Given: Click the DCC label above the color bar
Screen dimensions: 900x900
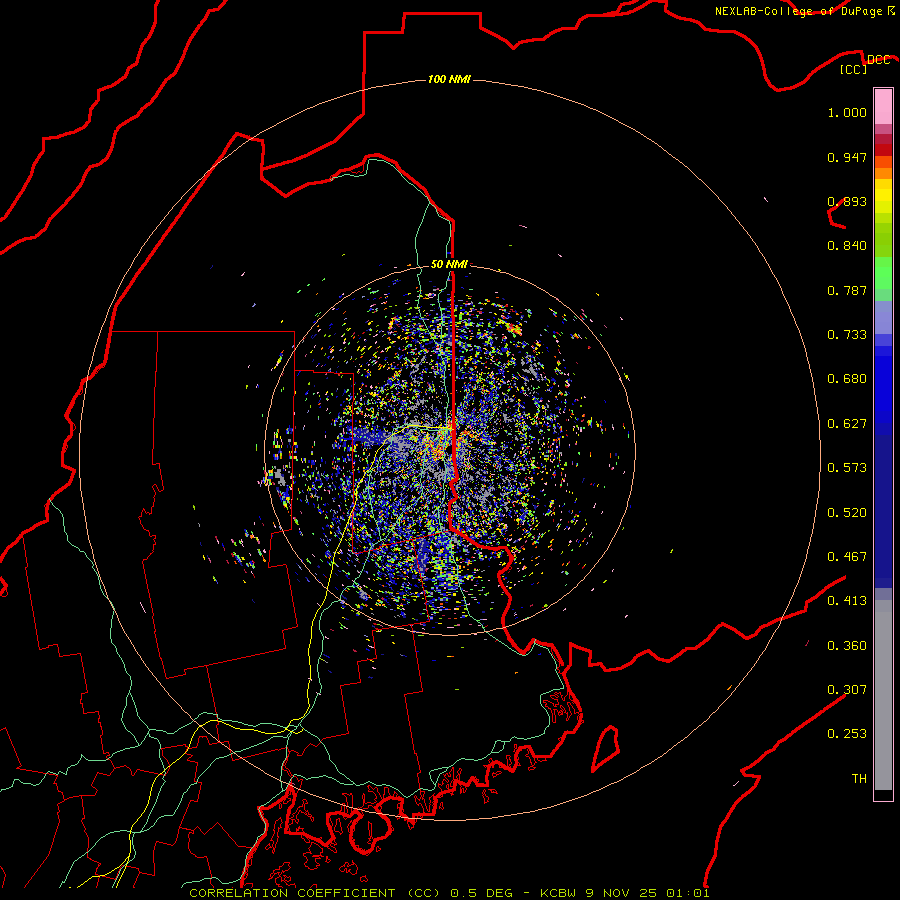Looking at the screenshot, I should (x=878, y=60).
